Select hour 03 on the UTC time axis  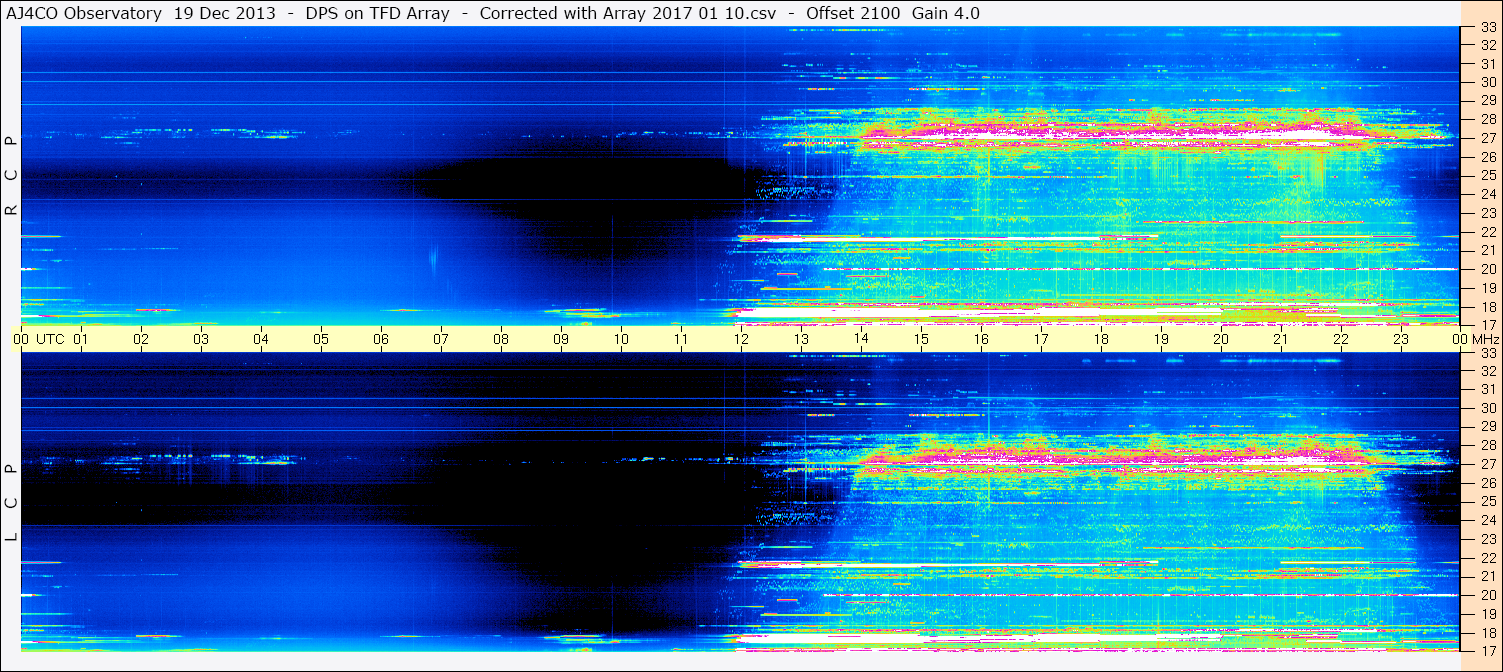coord(201,339)
